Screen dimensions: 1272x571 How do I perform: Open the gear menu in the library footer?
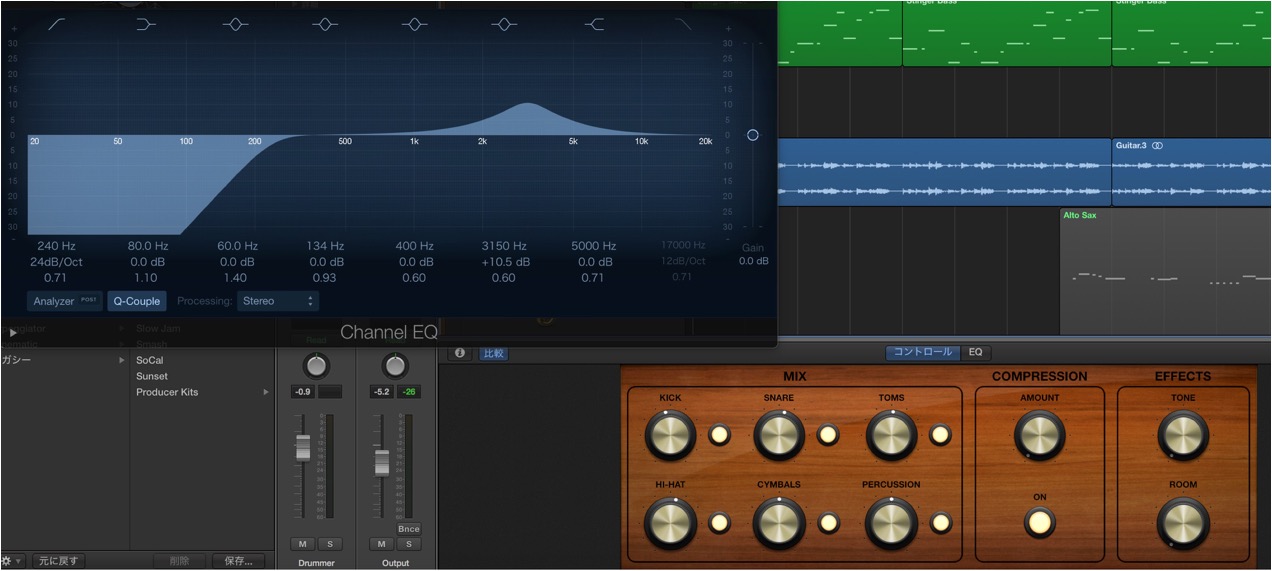coord(12,561)
